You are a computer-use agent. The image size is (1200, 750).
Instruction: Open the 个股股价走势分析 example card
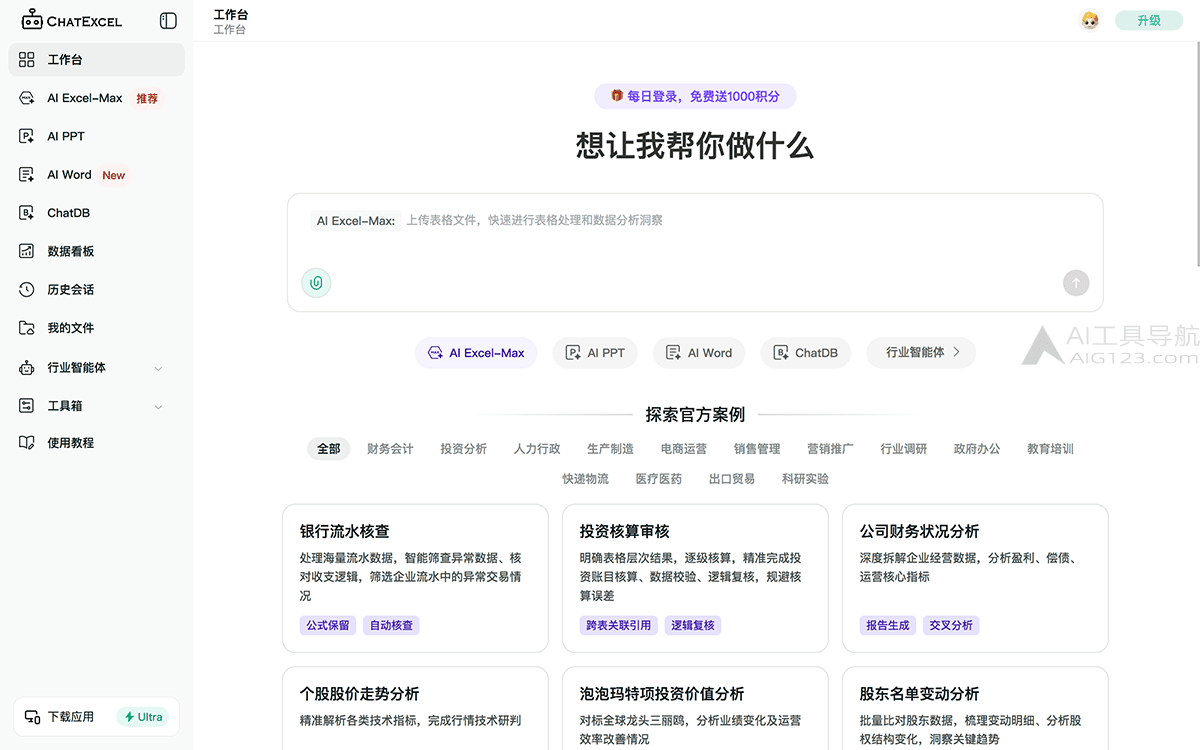click(415, 708)
